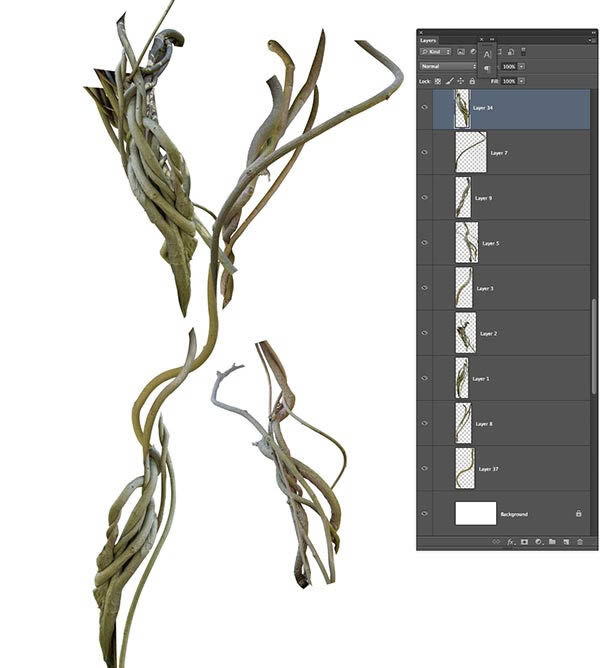Select the Layers tab
Image resolution: width=600 pixels, height=668 pixels.
[x=428, y=41]
